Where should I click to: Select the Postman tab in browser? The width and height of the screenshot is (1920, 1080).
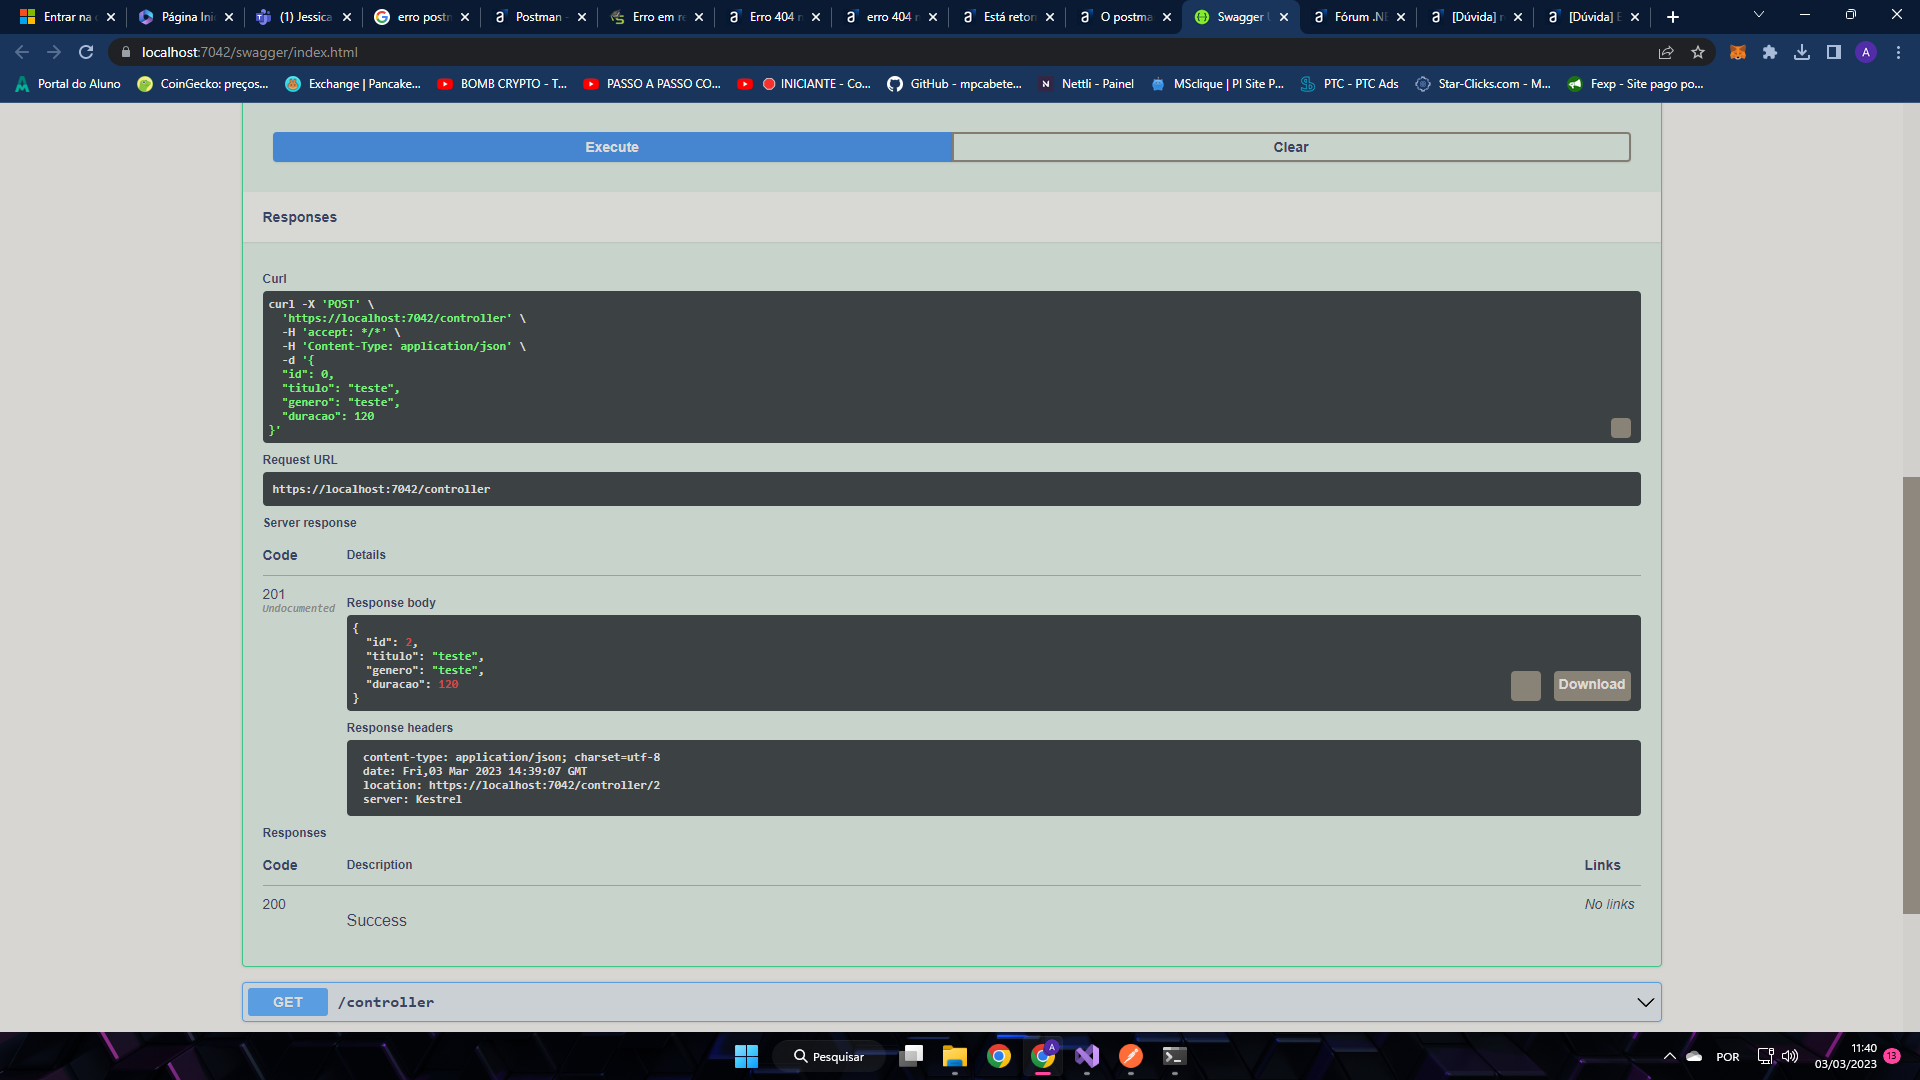[538, 16]
